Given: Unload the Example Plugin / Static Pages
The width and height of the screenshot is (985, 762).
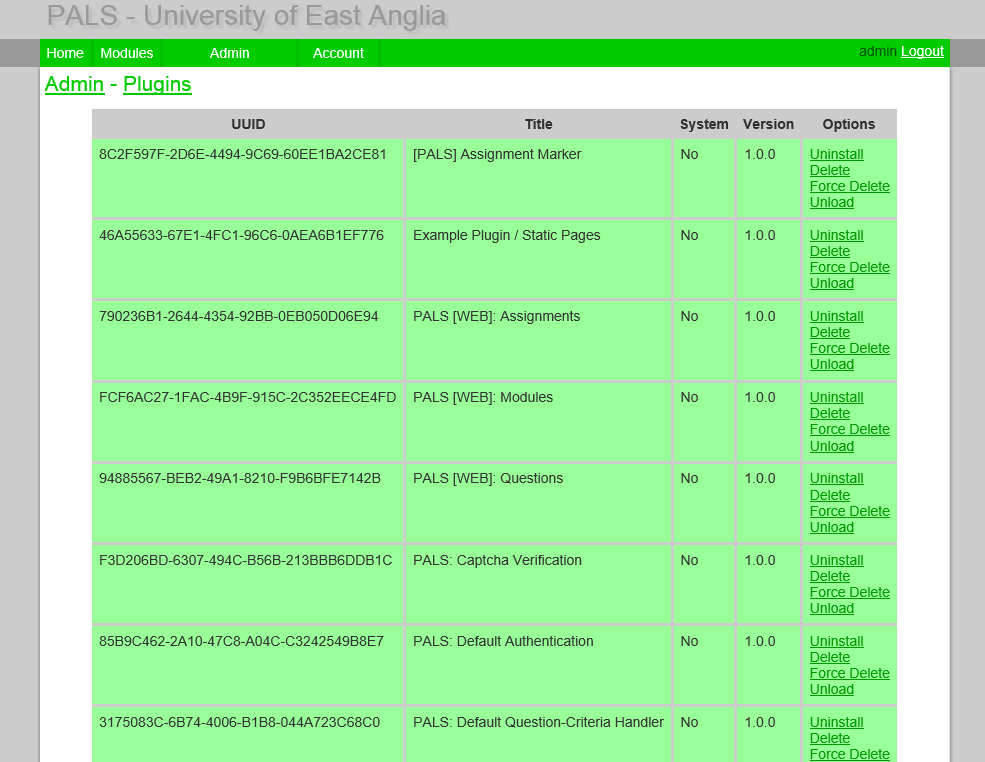Looking at the screenshot, I should click(831, 283).
